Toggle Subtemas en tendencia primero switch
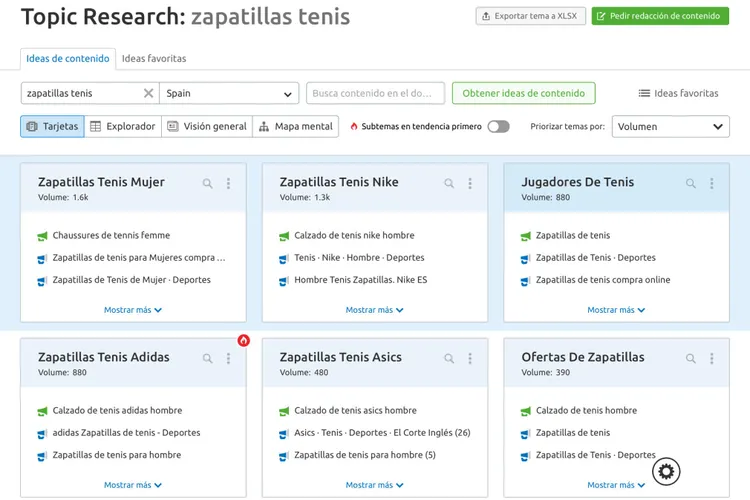The height and width of the screenshot is (500, 750). pos(498,126)
